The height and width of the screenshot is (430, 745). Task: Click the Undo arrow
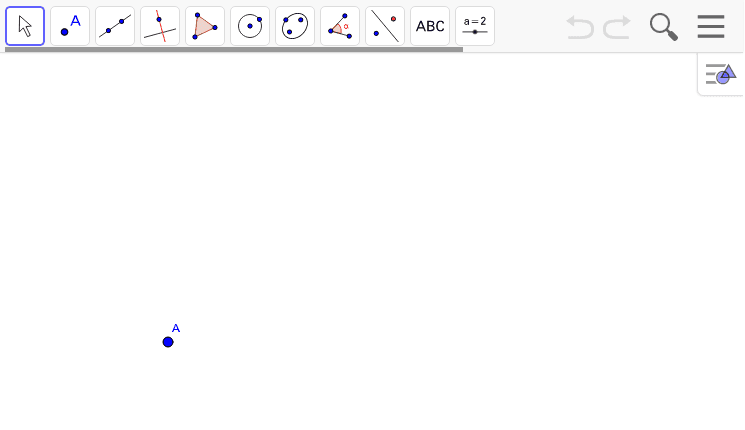tap(580, 27)
